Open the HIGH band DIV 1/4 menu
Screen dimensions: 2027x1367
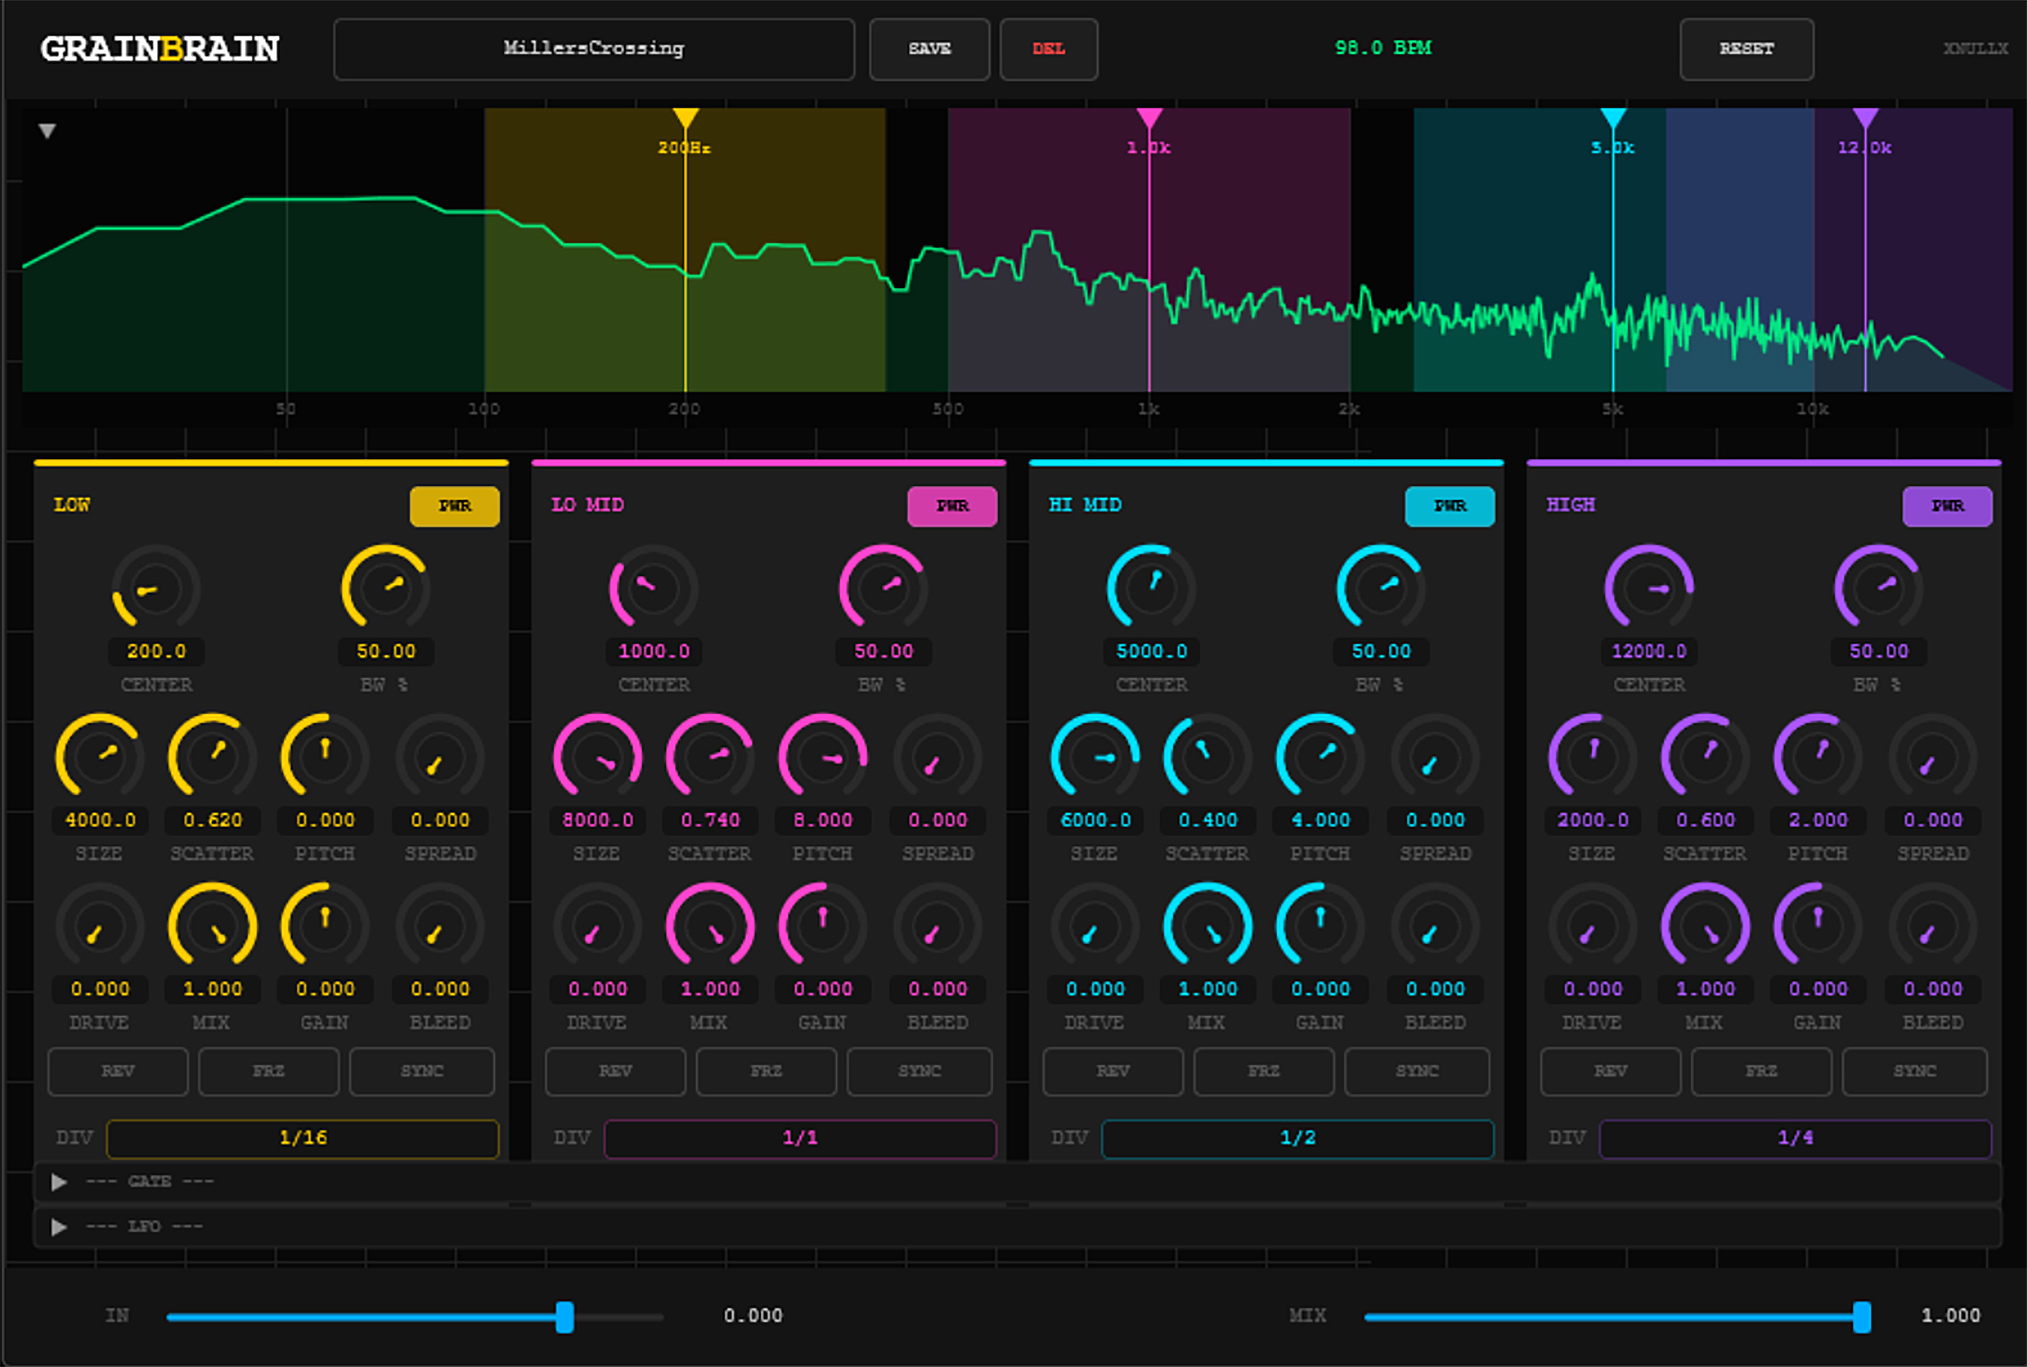1795,1138
